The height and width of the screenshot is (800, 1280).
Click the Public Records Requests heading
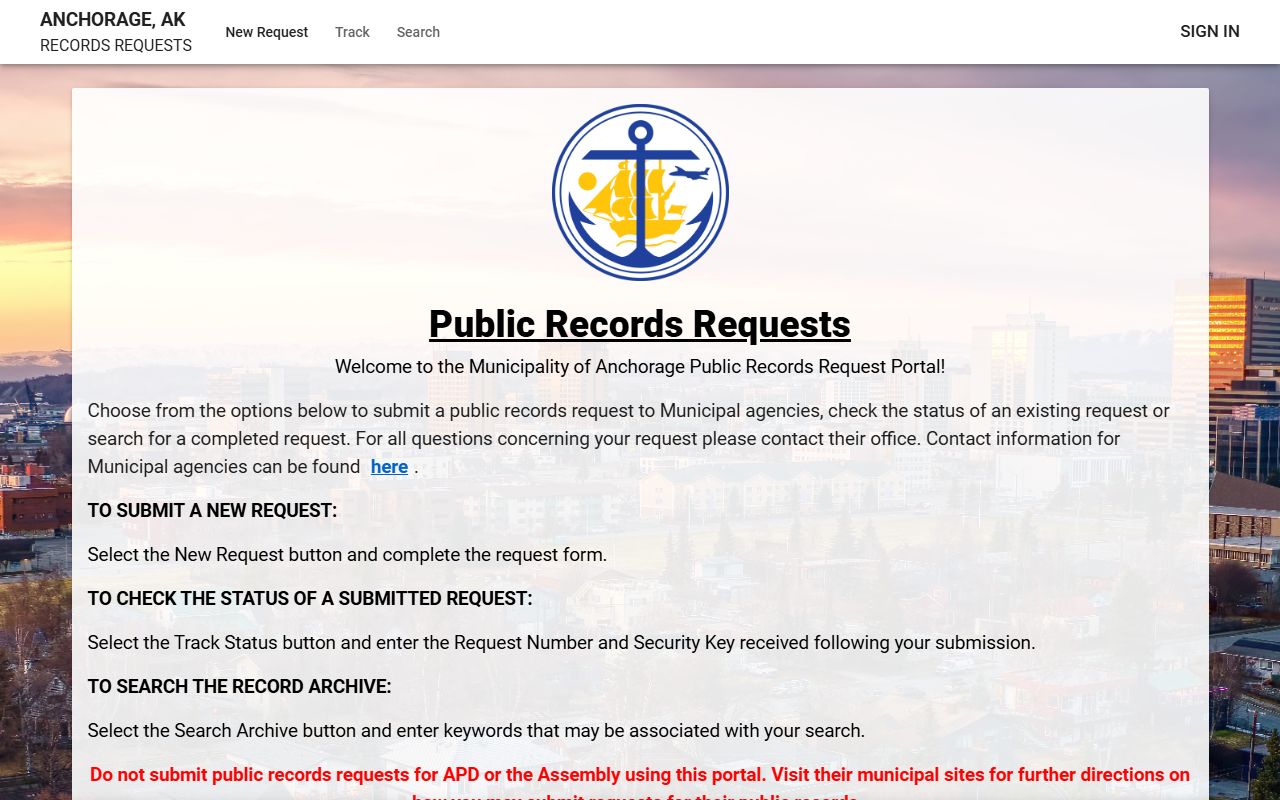(x=640, y=324)
